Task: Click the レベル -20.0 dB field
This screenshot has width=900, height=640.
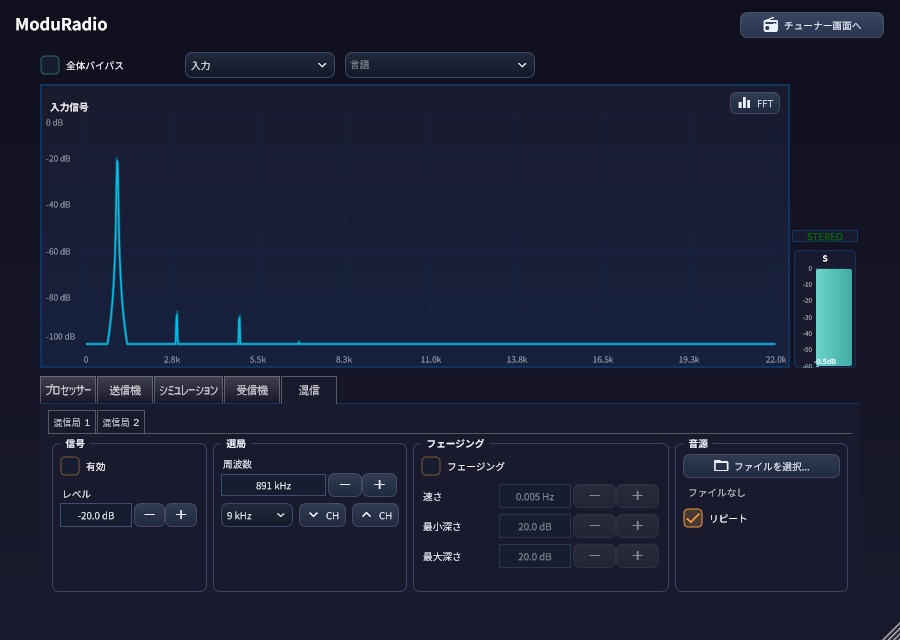Action: (96, 515)
